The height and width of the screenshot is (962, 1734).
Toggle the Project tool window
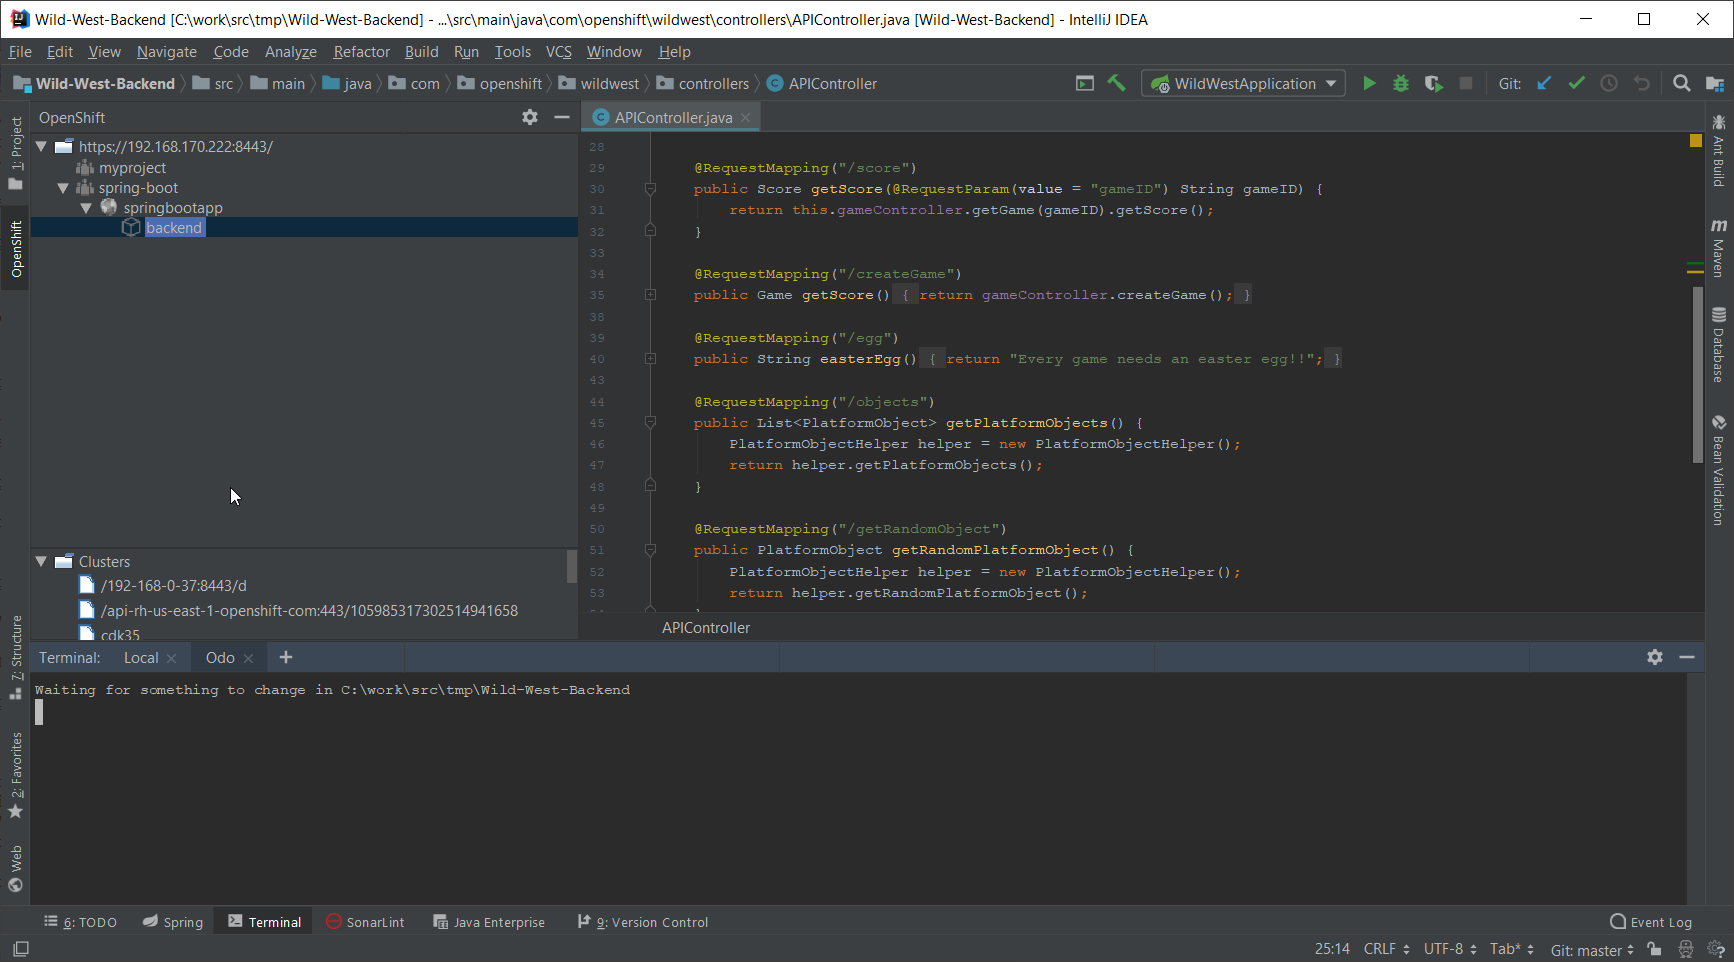[x=15, y=153]
